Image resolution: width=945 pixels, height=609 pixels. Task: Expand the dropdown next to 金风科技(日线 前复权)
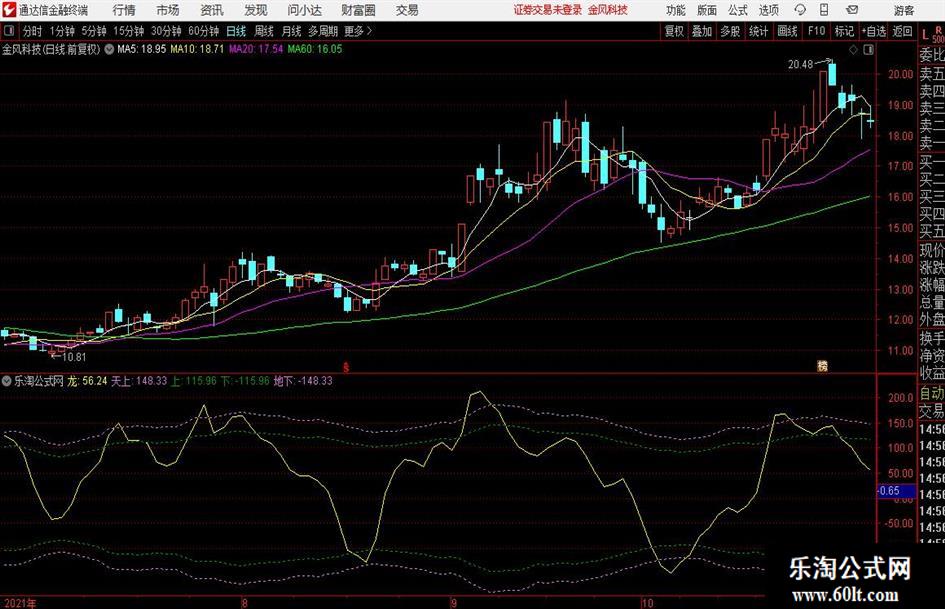coord(109,49)
